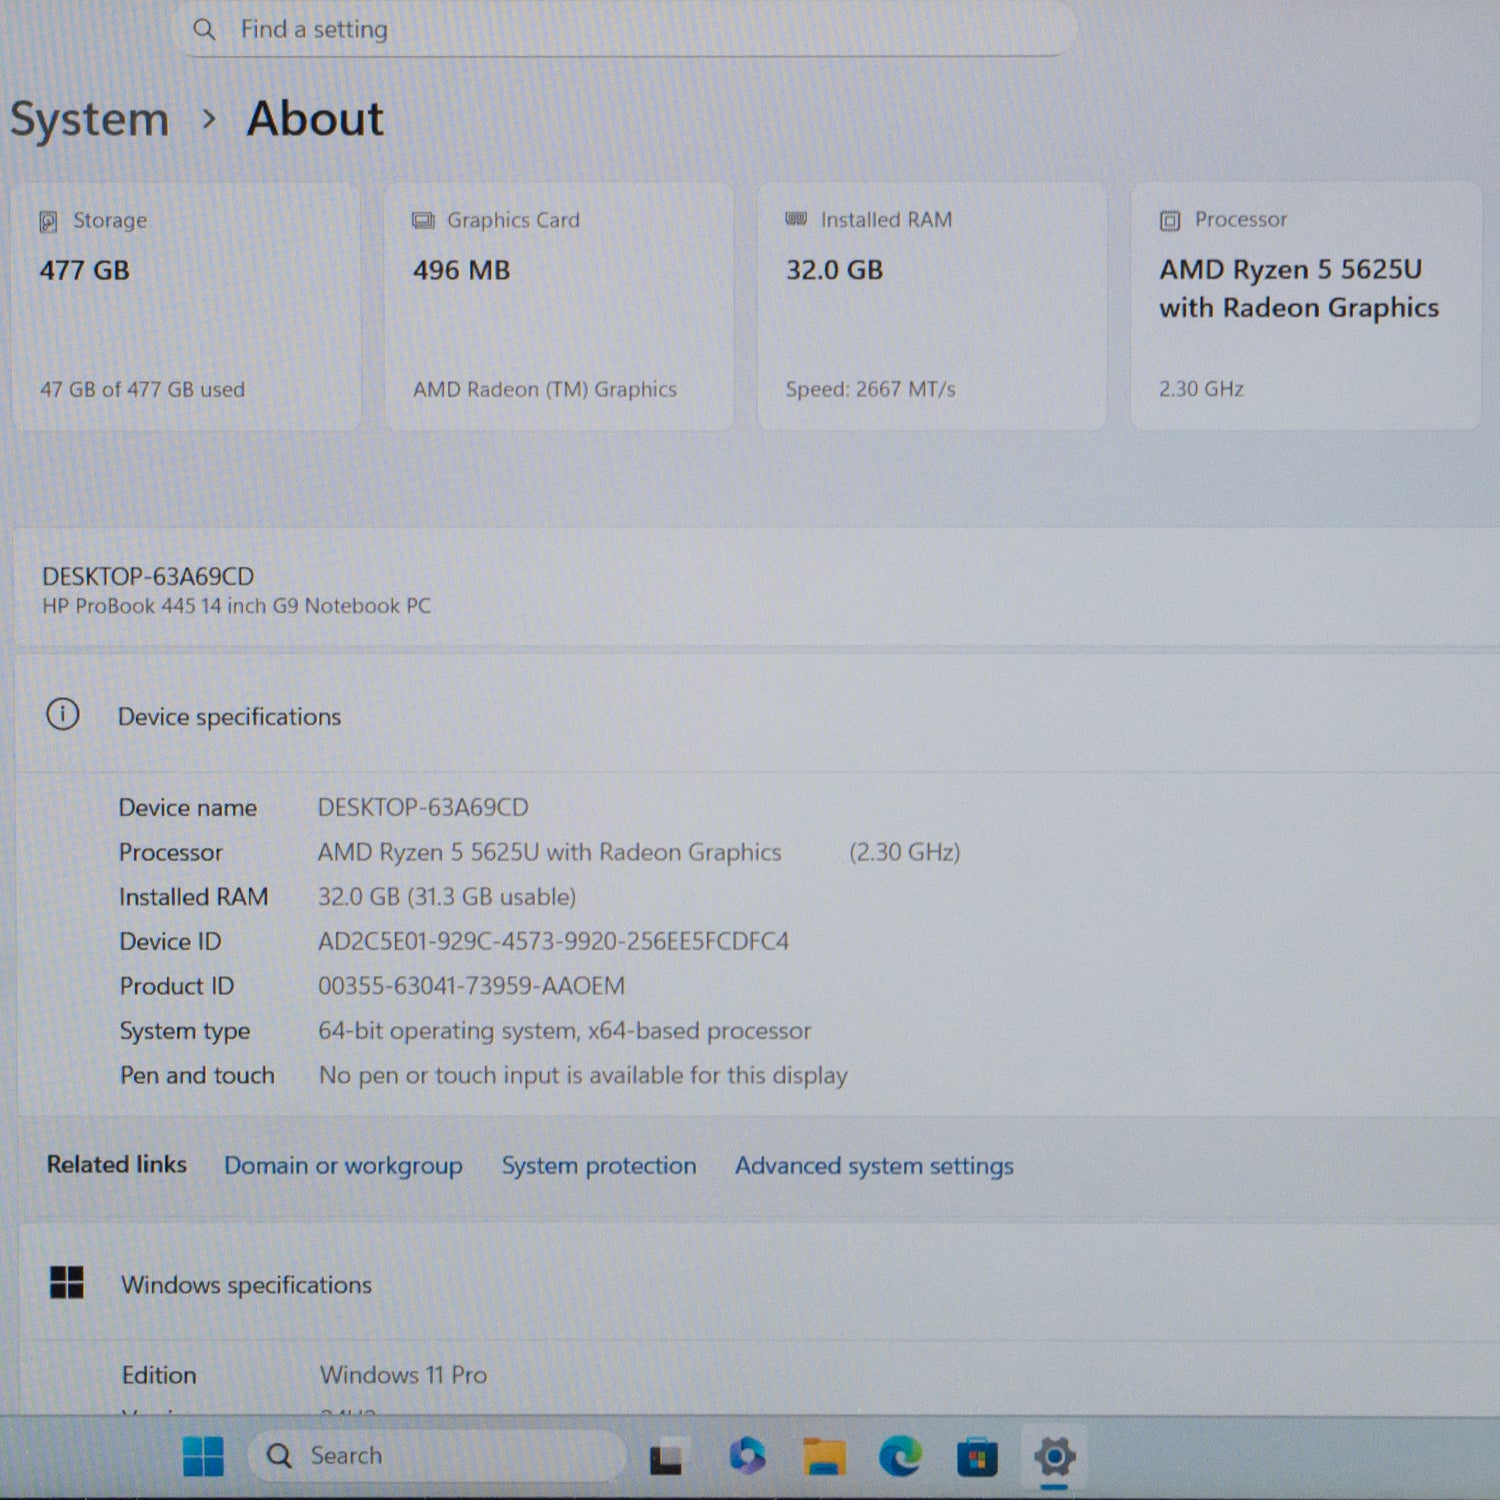Viewport: 1500px width, 1500px height.
Task: Launch Microsoft Edge browser
Action: tap(900, 1456)
